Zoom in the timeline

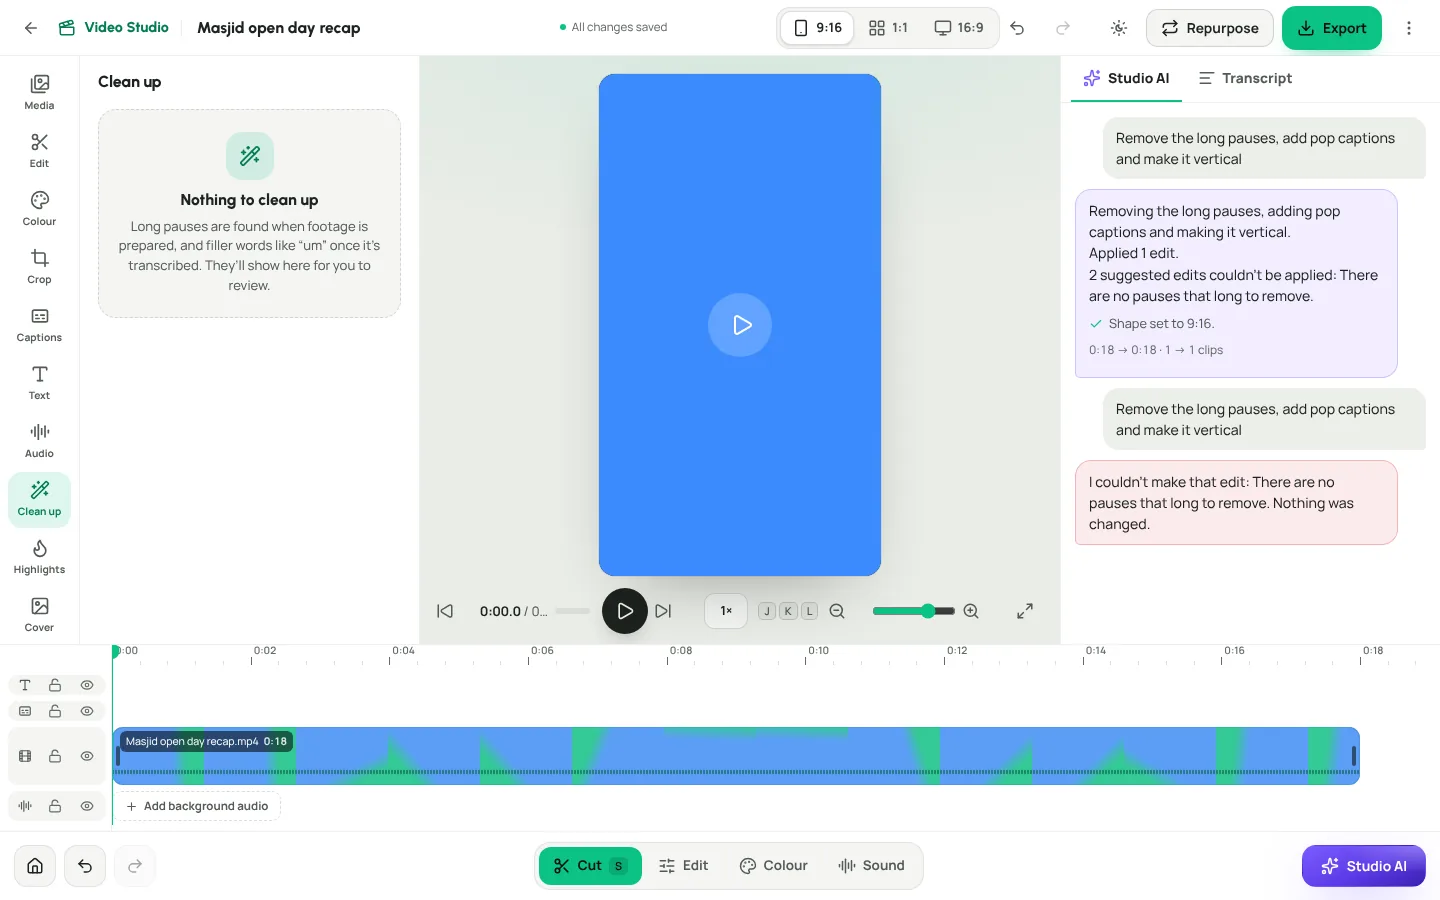coord(971,611)
